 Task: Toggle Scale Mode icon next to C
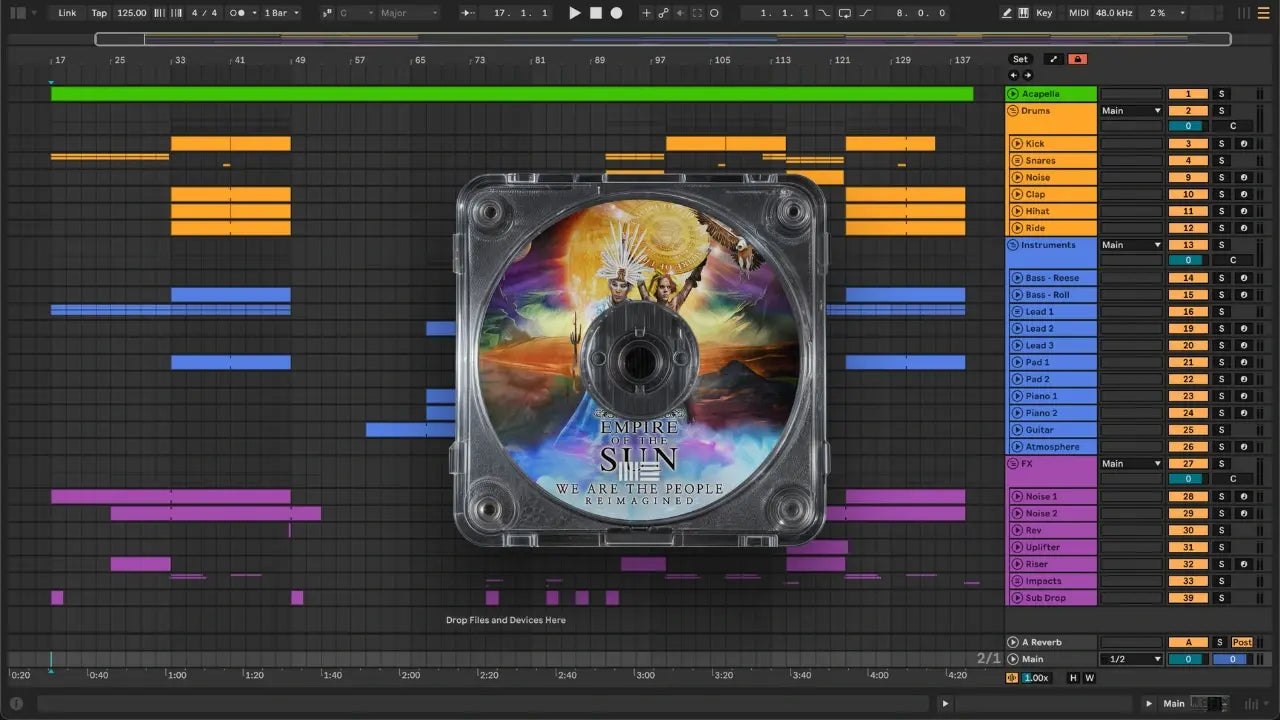coord(327,13)
